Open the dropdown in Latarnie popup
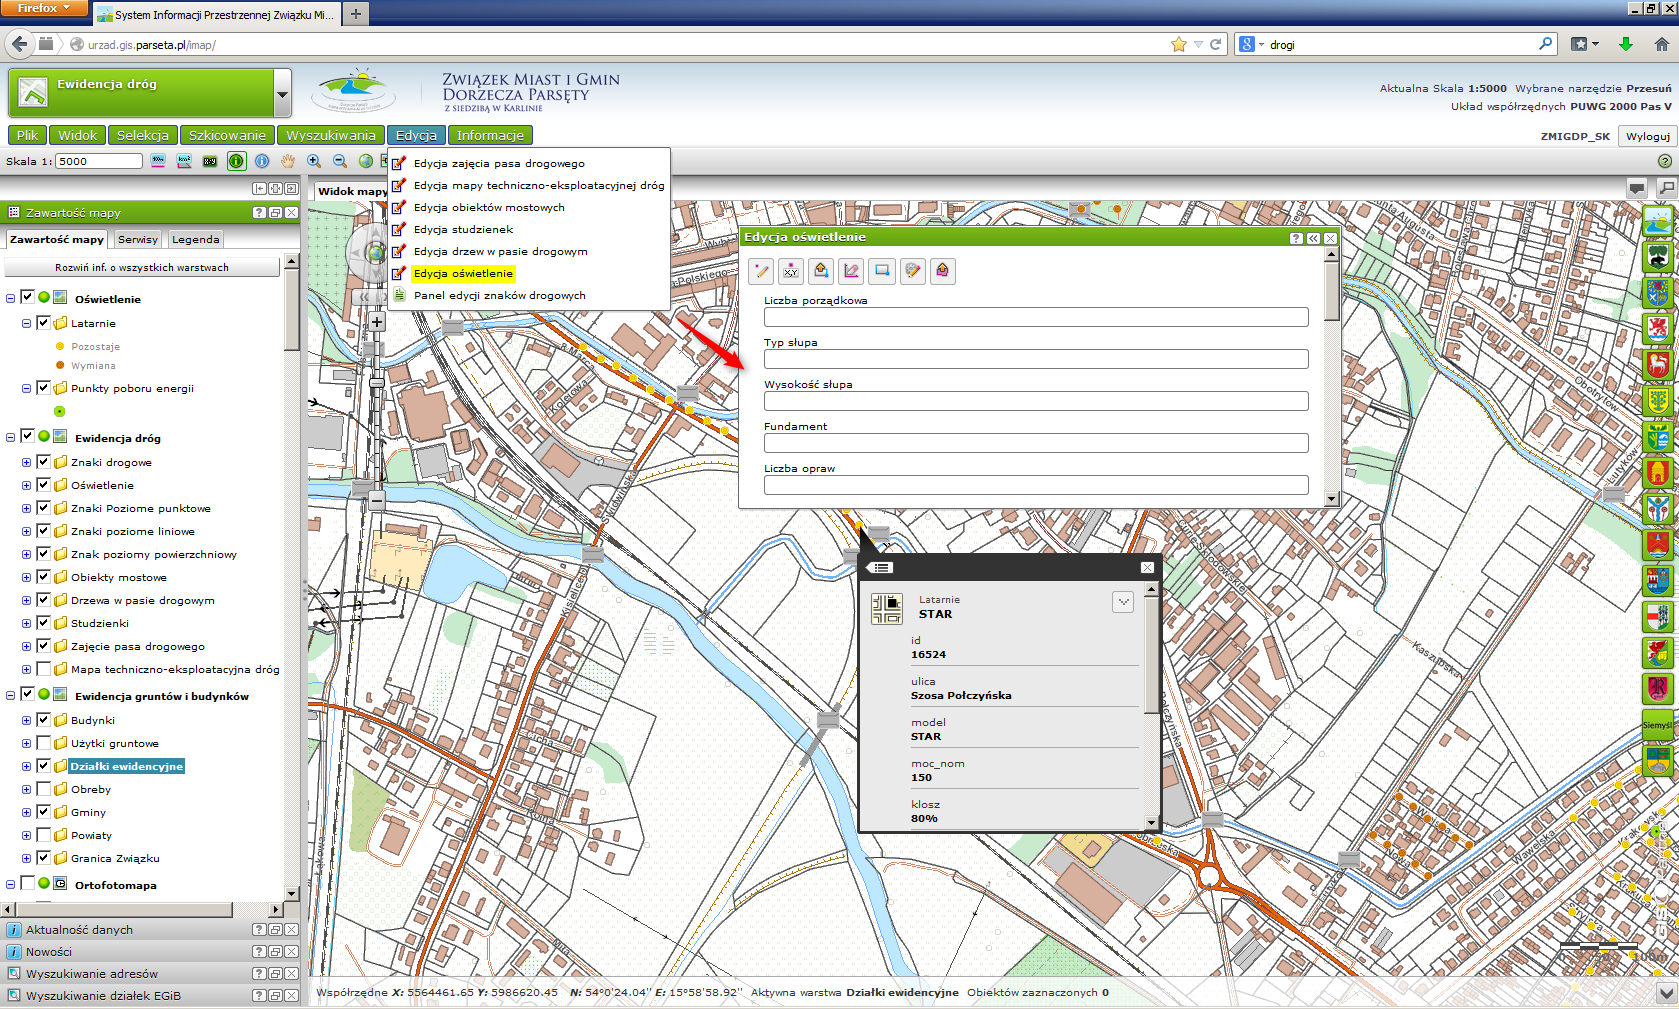The height and width of the screenshot is (1009, 1679). click(1123, 601)
